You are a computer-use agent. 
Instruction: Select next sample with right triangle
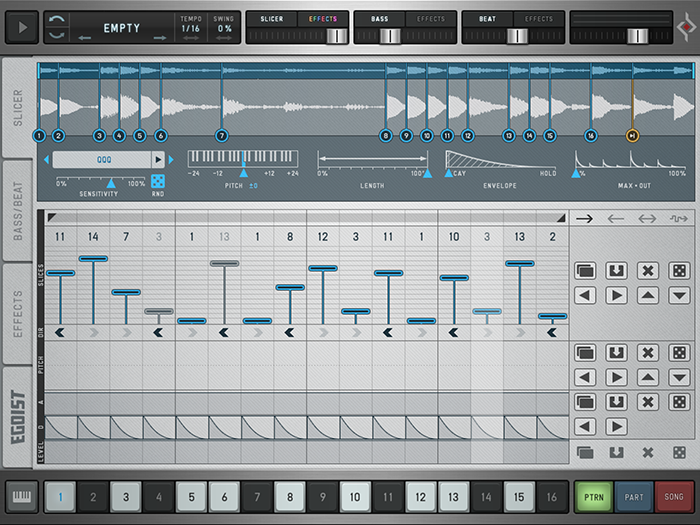[171, 159]
